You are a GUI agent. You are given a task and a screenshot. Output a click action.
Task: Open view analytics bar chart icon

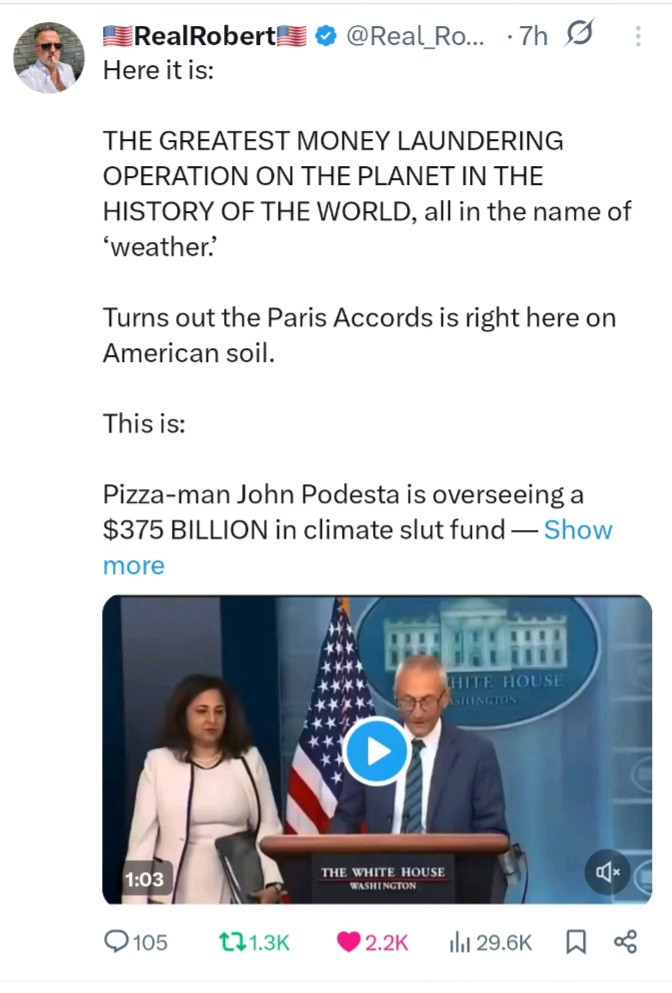coord(461,941)
